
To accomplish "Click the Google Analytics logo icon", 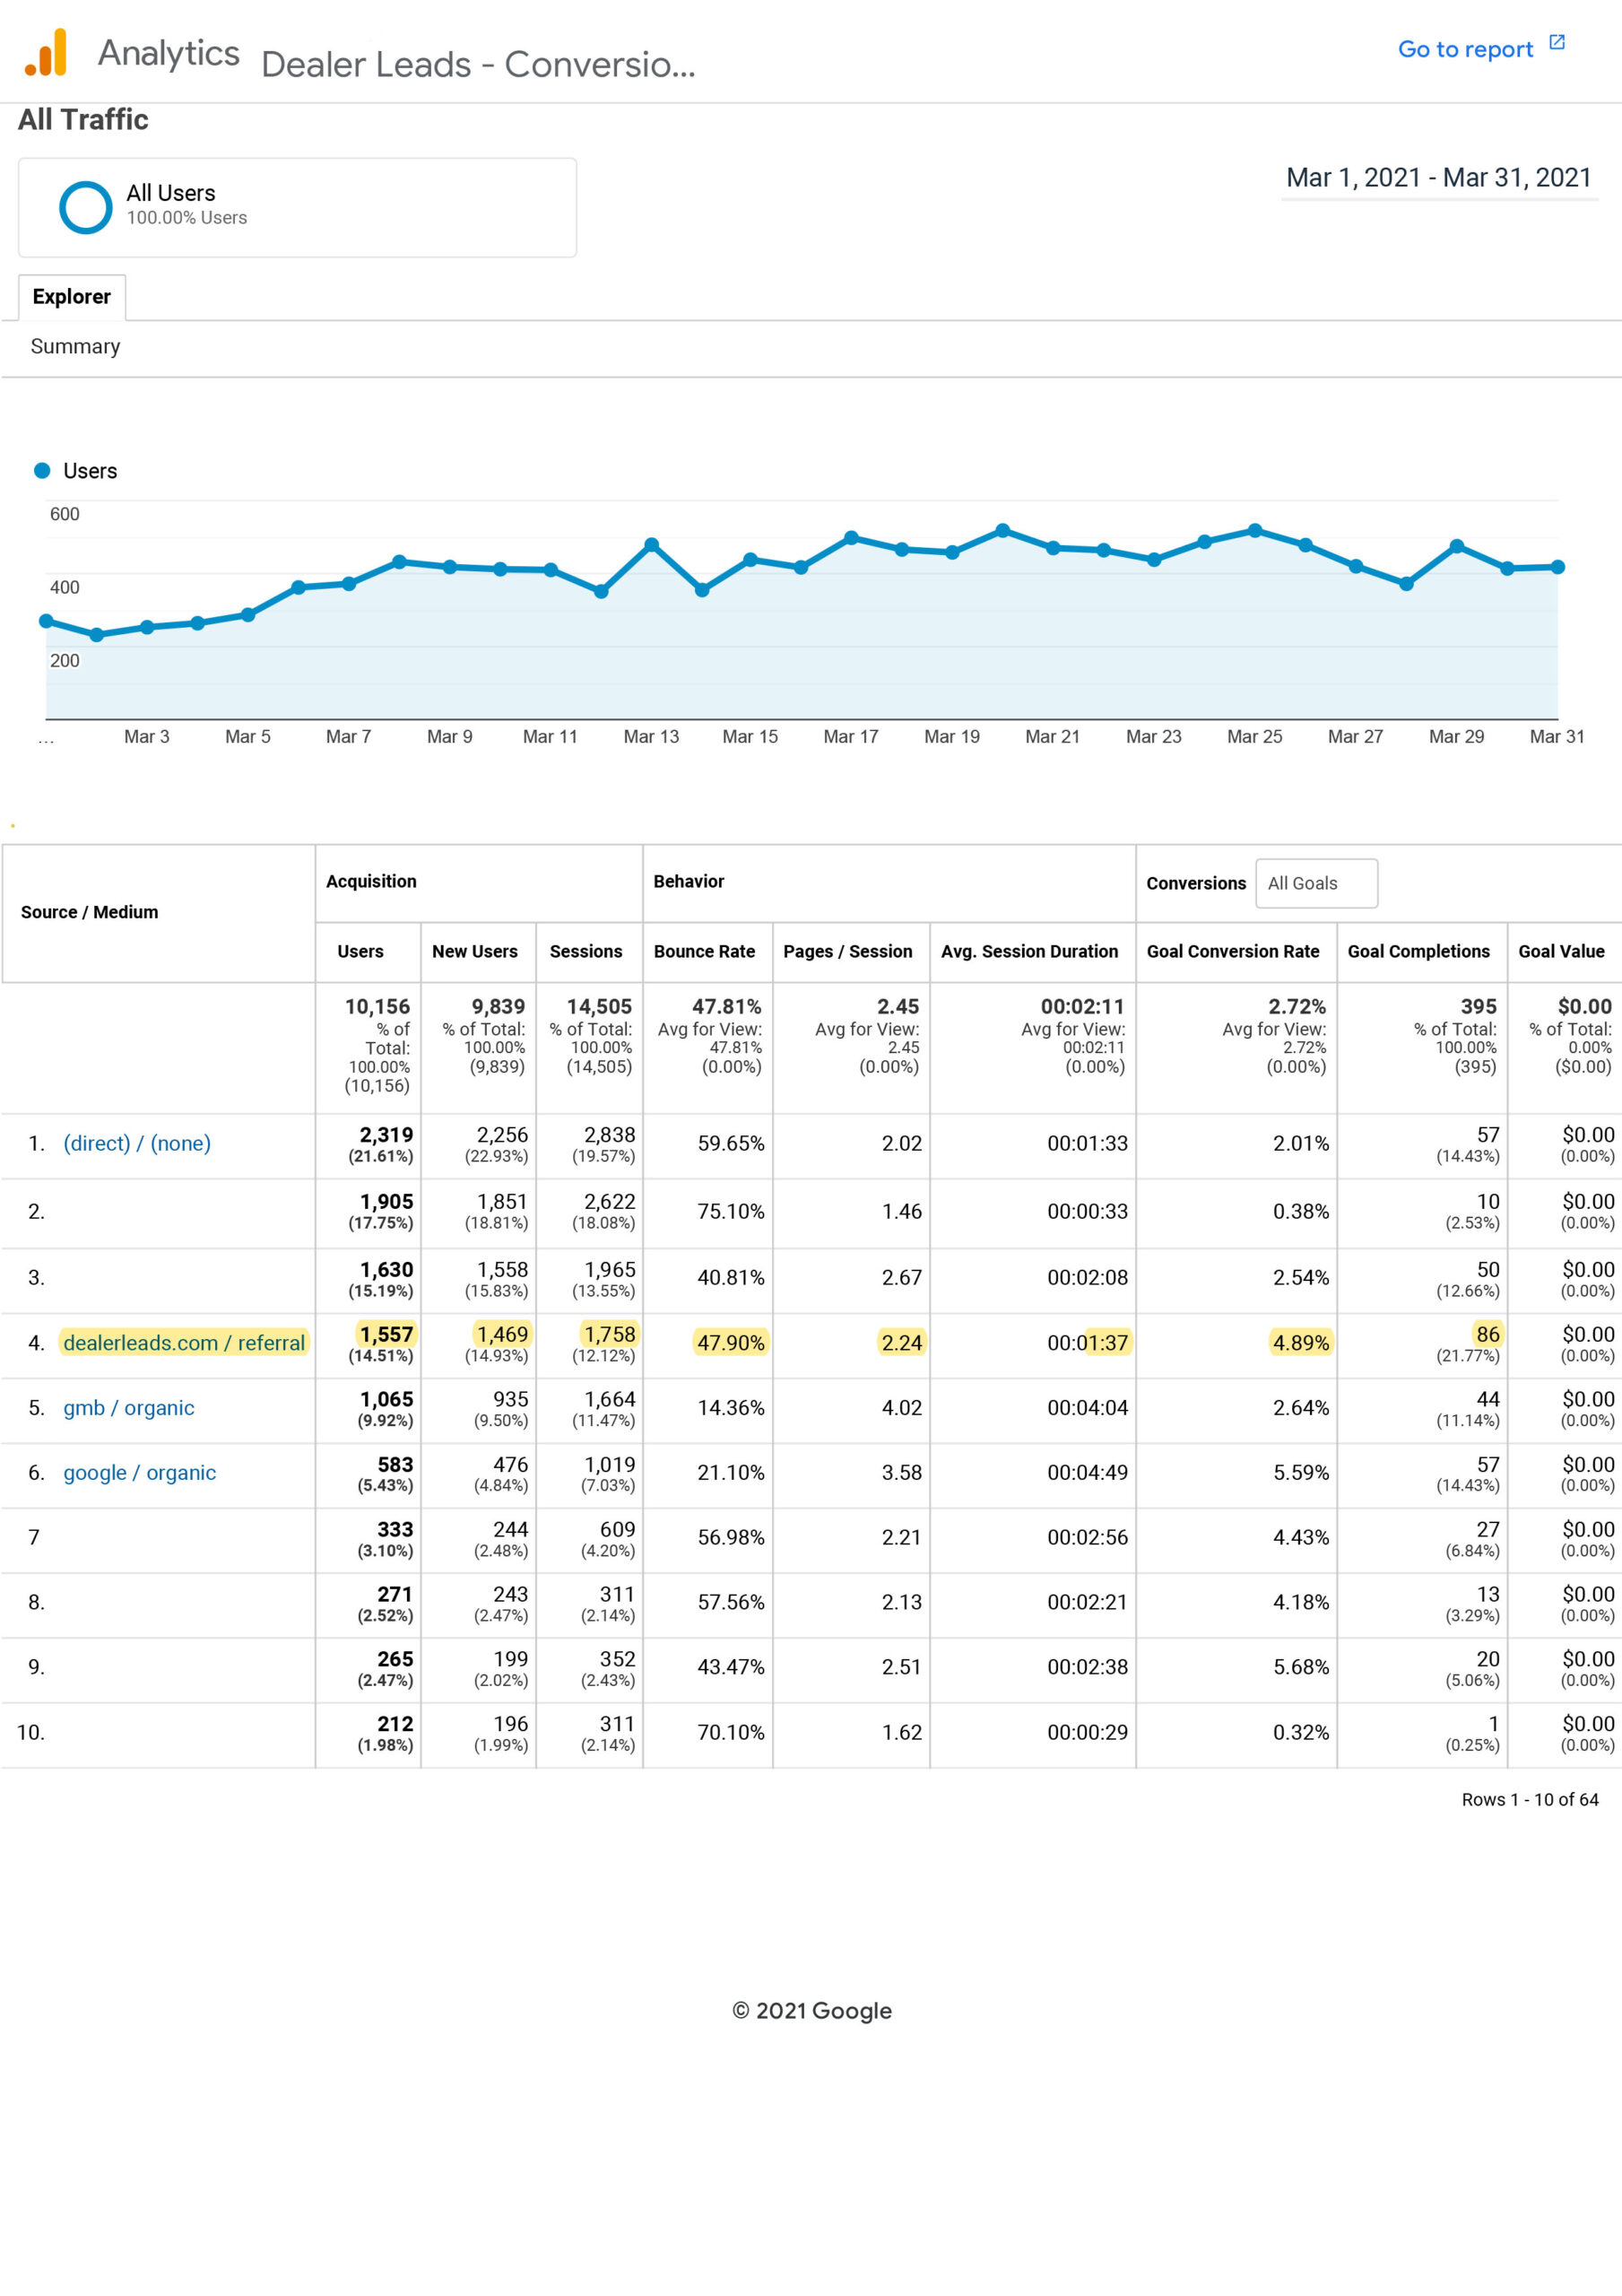I will (x=46, y=52).
